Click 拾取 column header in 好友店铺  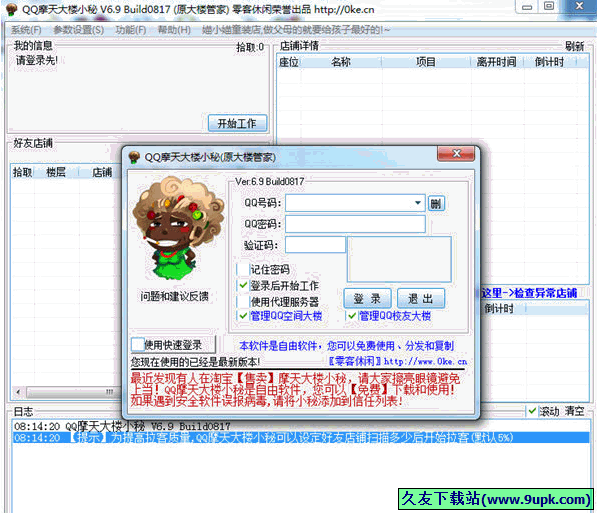point(22,172)
